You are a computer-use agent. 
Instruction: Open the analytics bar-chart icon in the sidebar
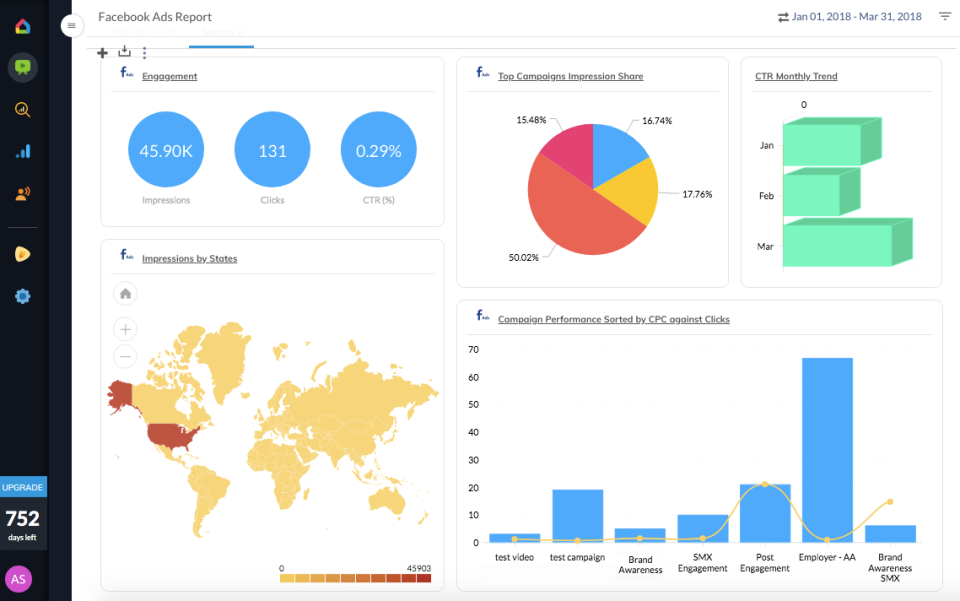point(22,151)
